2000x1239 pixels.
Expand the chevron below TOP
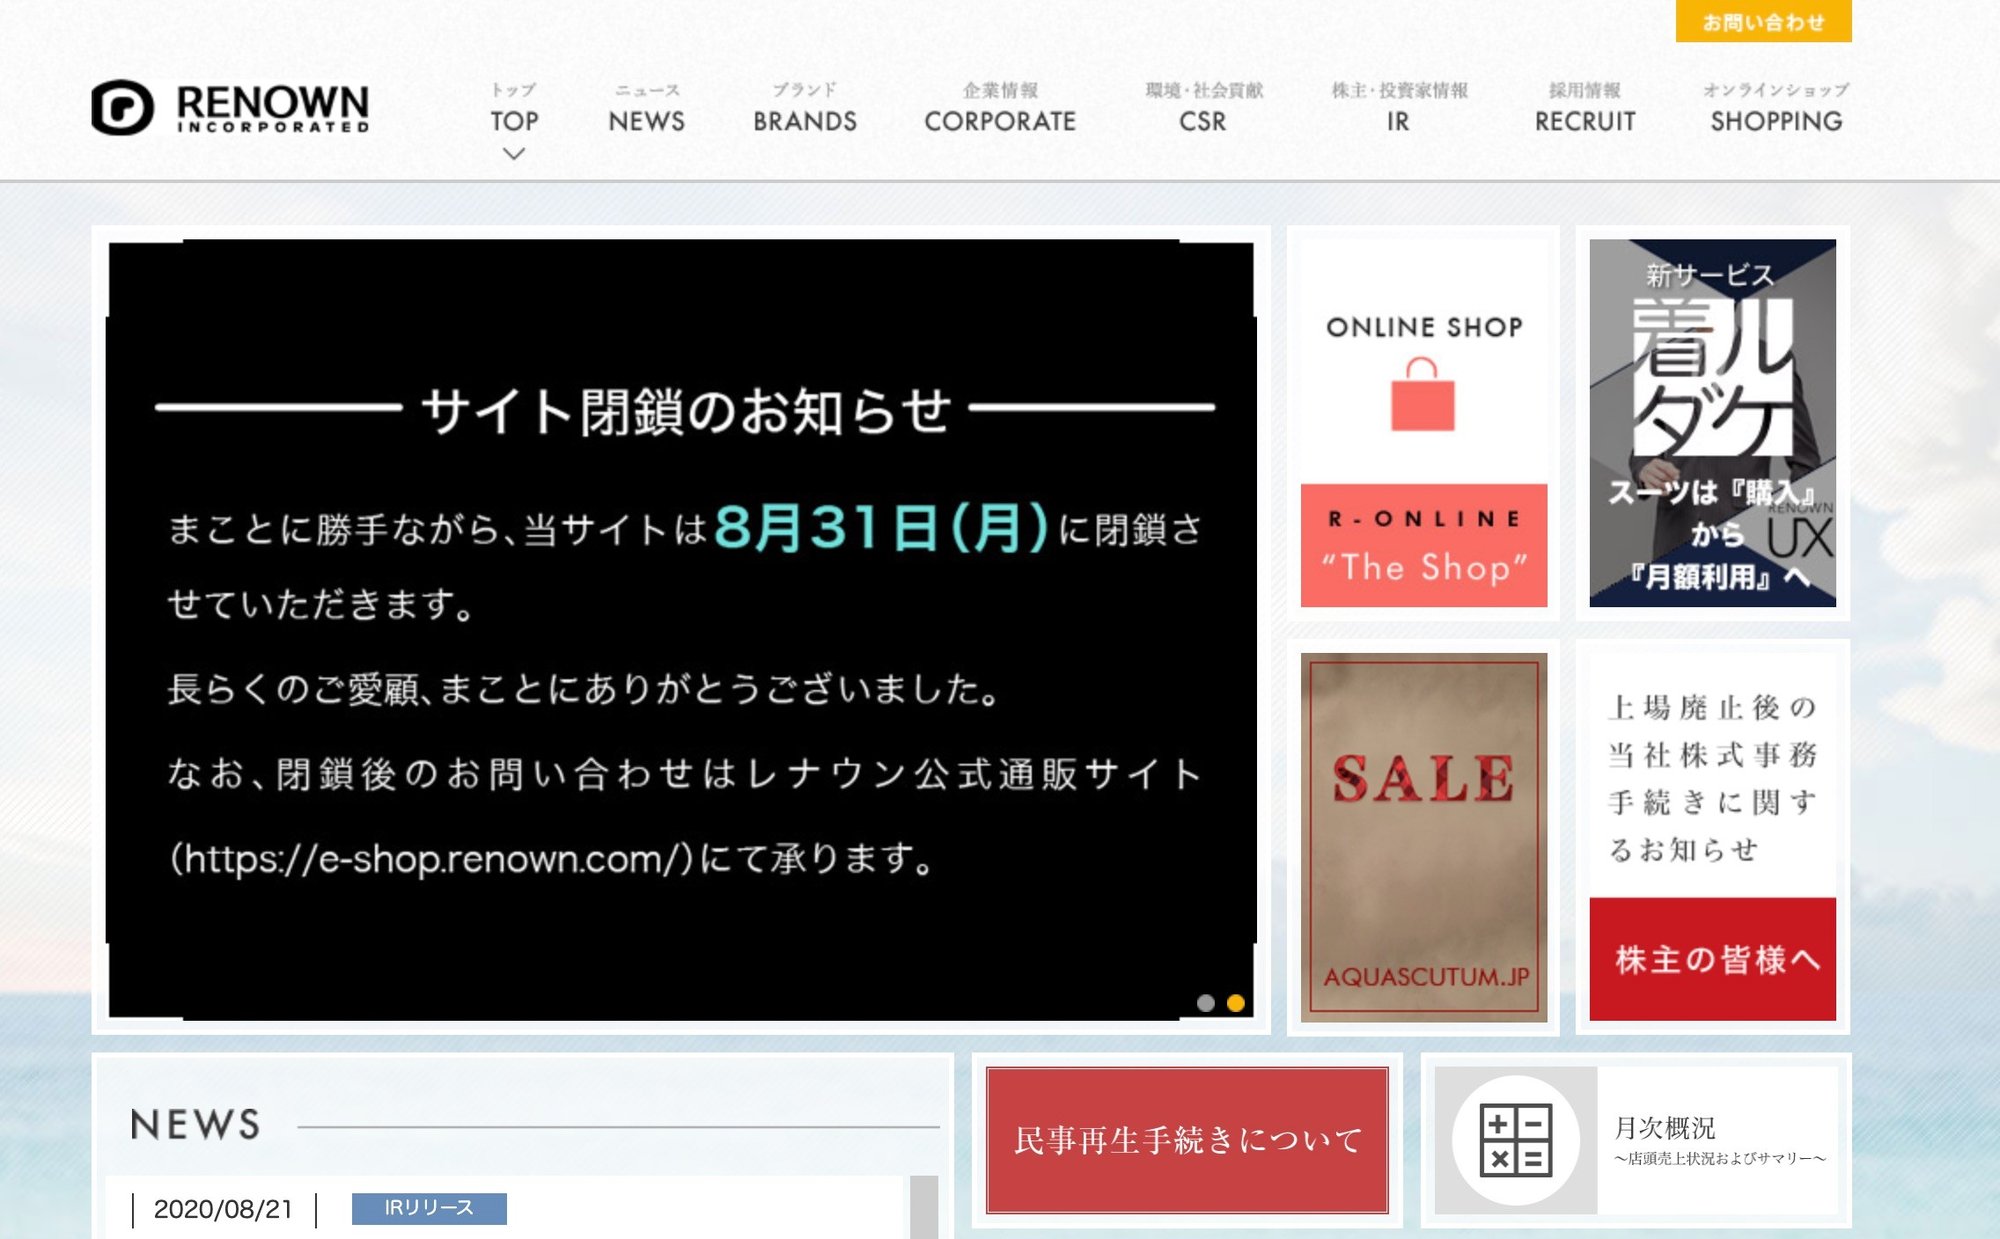pyautogui.click(x=514, y=154)
